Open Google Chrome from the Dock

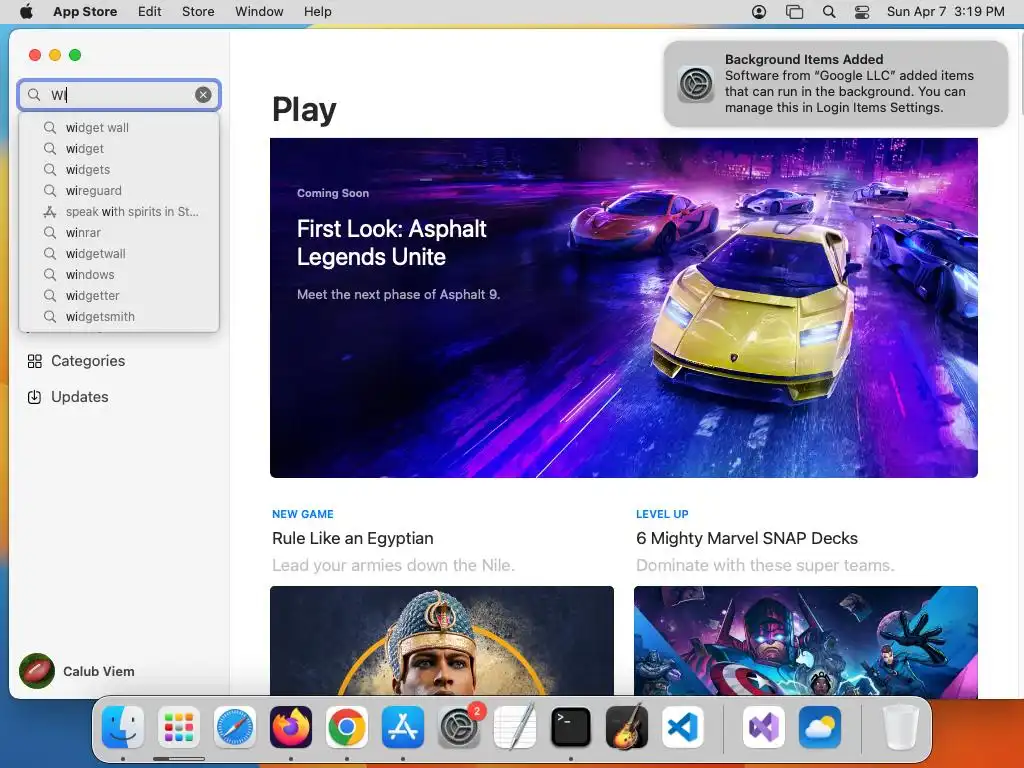pos(347,727)
